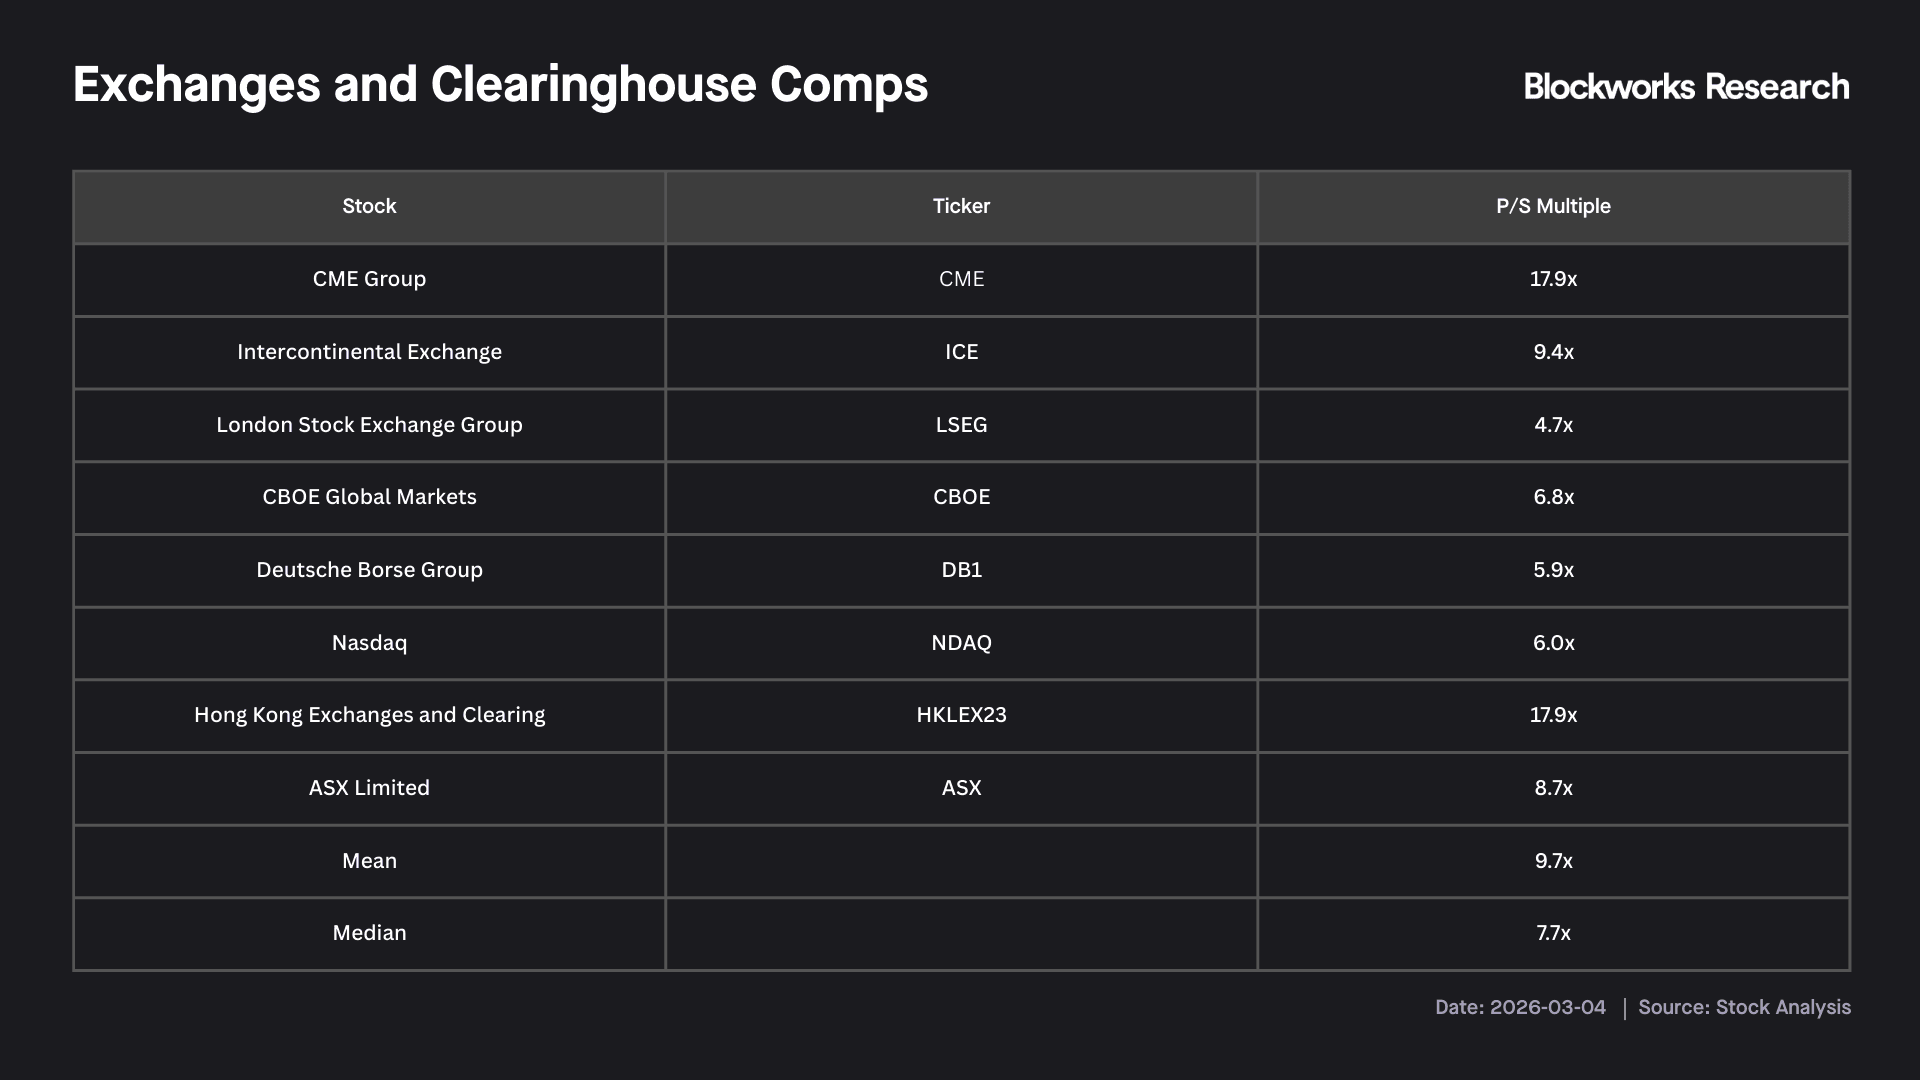Select the 9.7x mean multiple value
Screen dimensions: 1920x1080
1553,861
